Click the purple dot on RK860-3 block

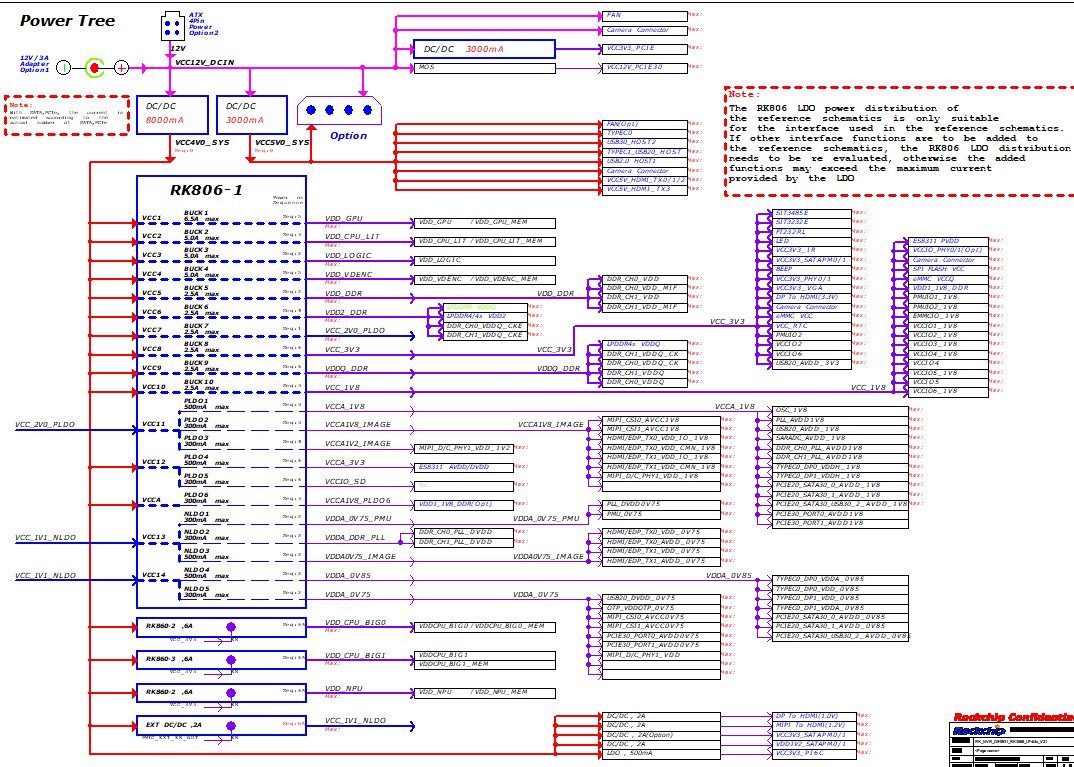tap(232, 659)
